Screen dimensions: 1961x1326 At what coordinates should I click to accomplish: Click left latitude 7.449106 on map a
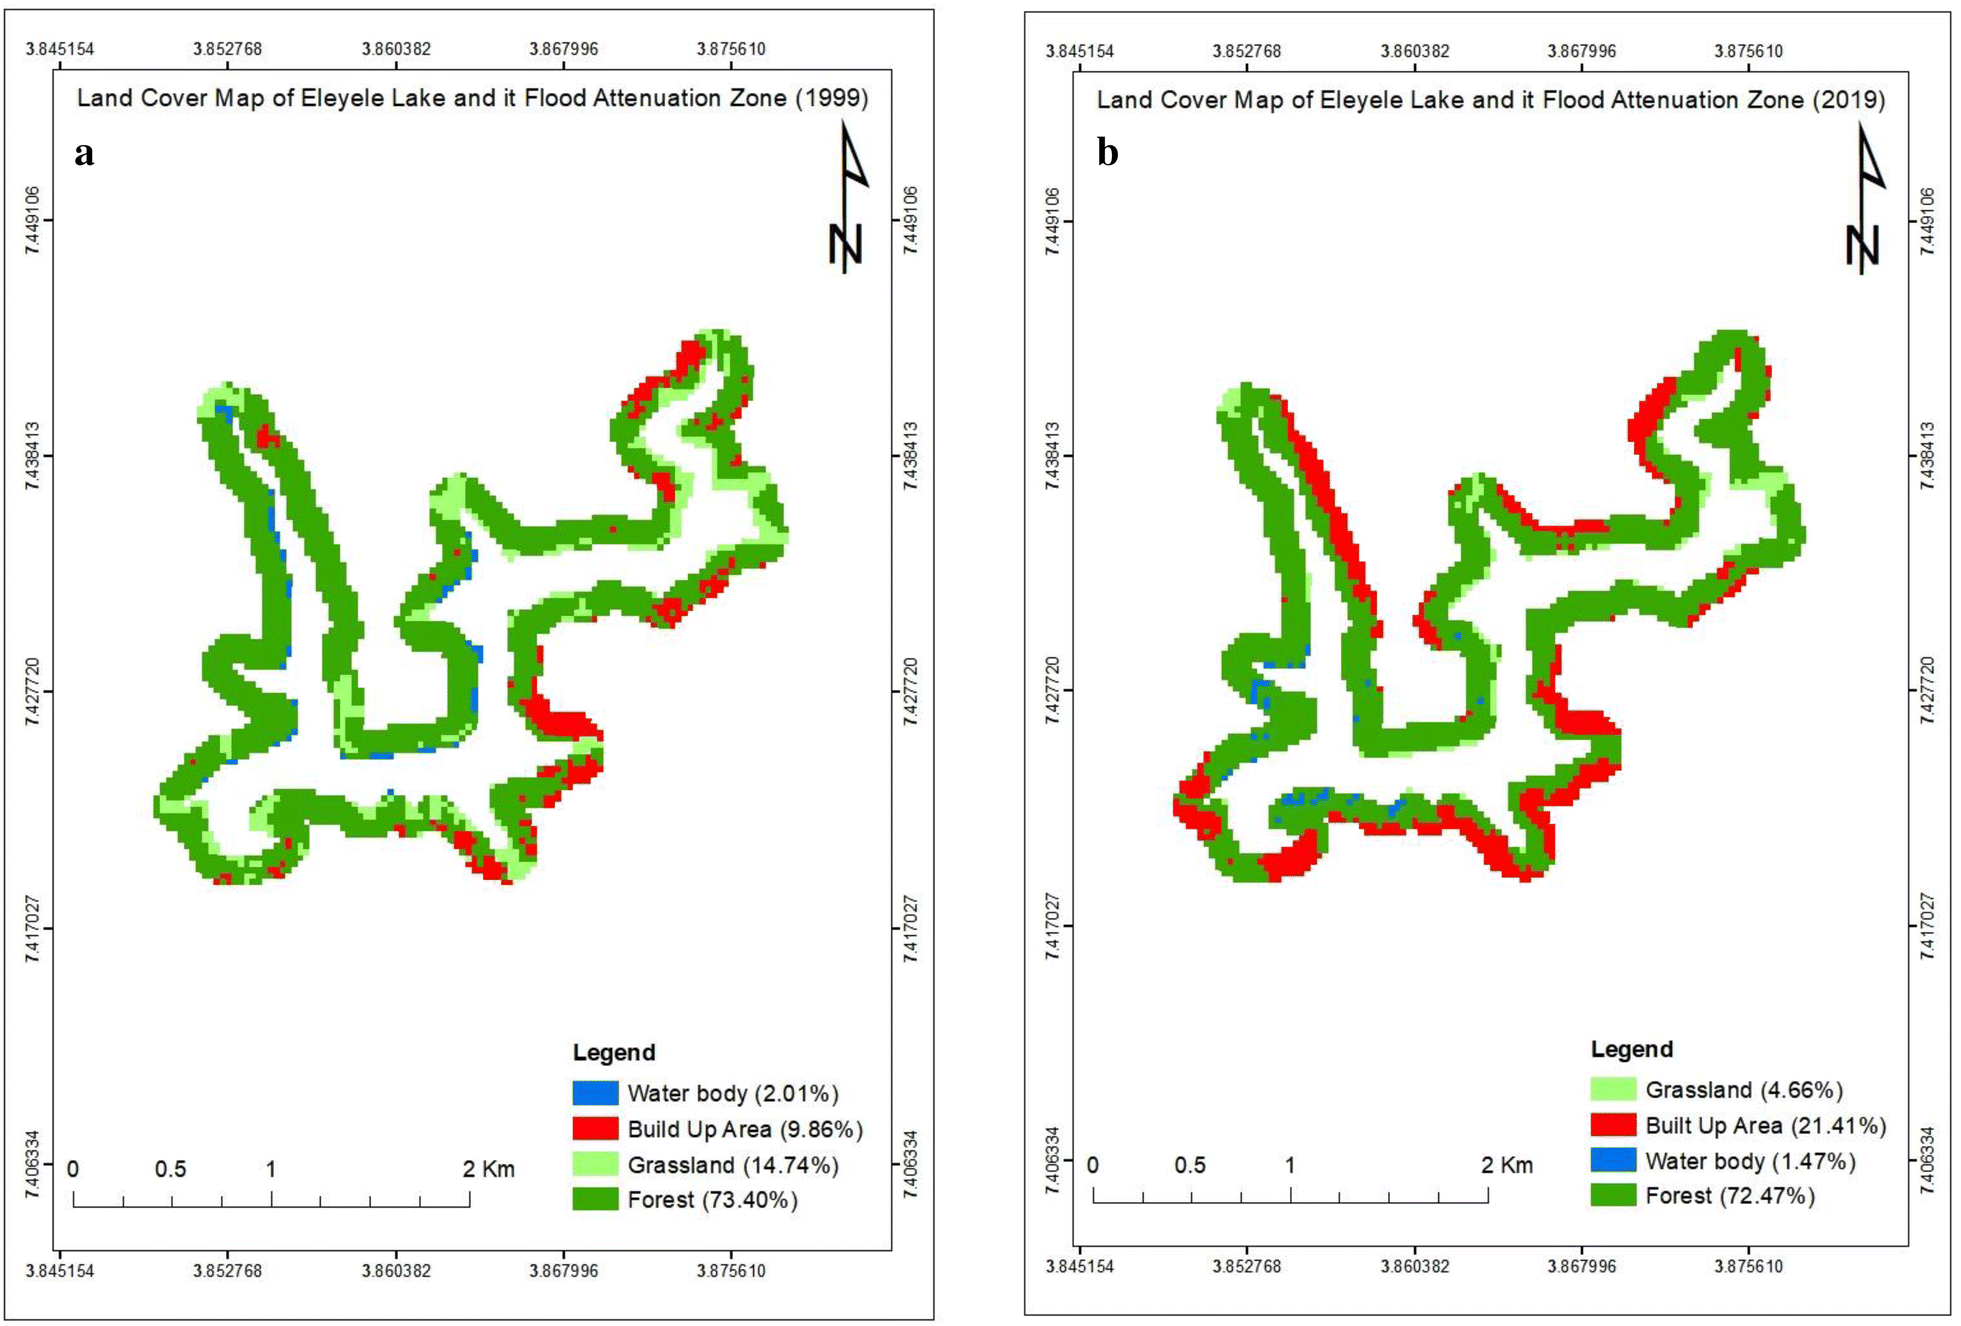click(33, 220)
